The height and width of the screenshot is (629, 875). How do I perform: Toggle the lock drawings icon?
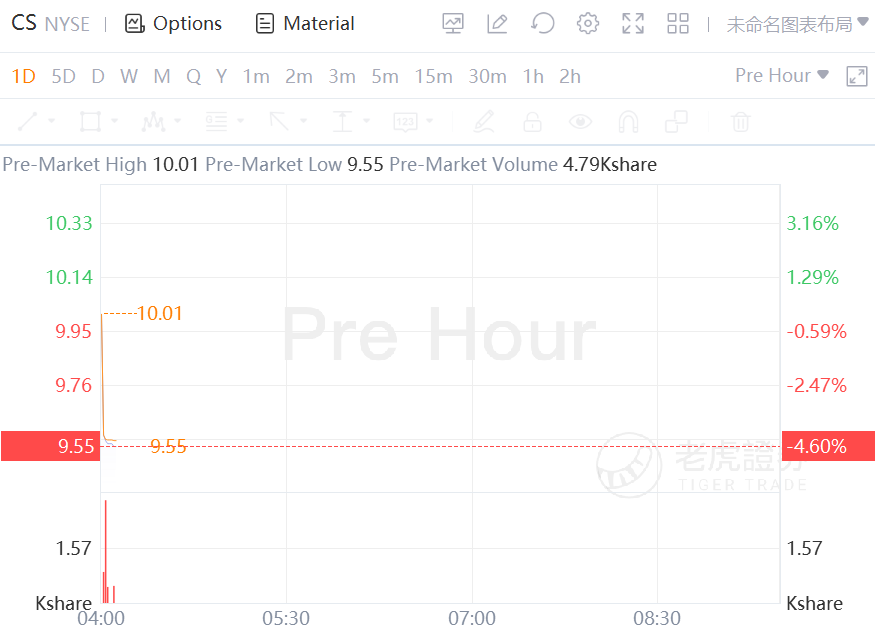point(532,122)
